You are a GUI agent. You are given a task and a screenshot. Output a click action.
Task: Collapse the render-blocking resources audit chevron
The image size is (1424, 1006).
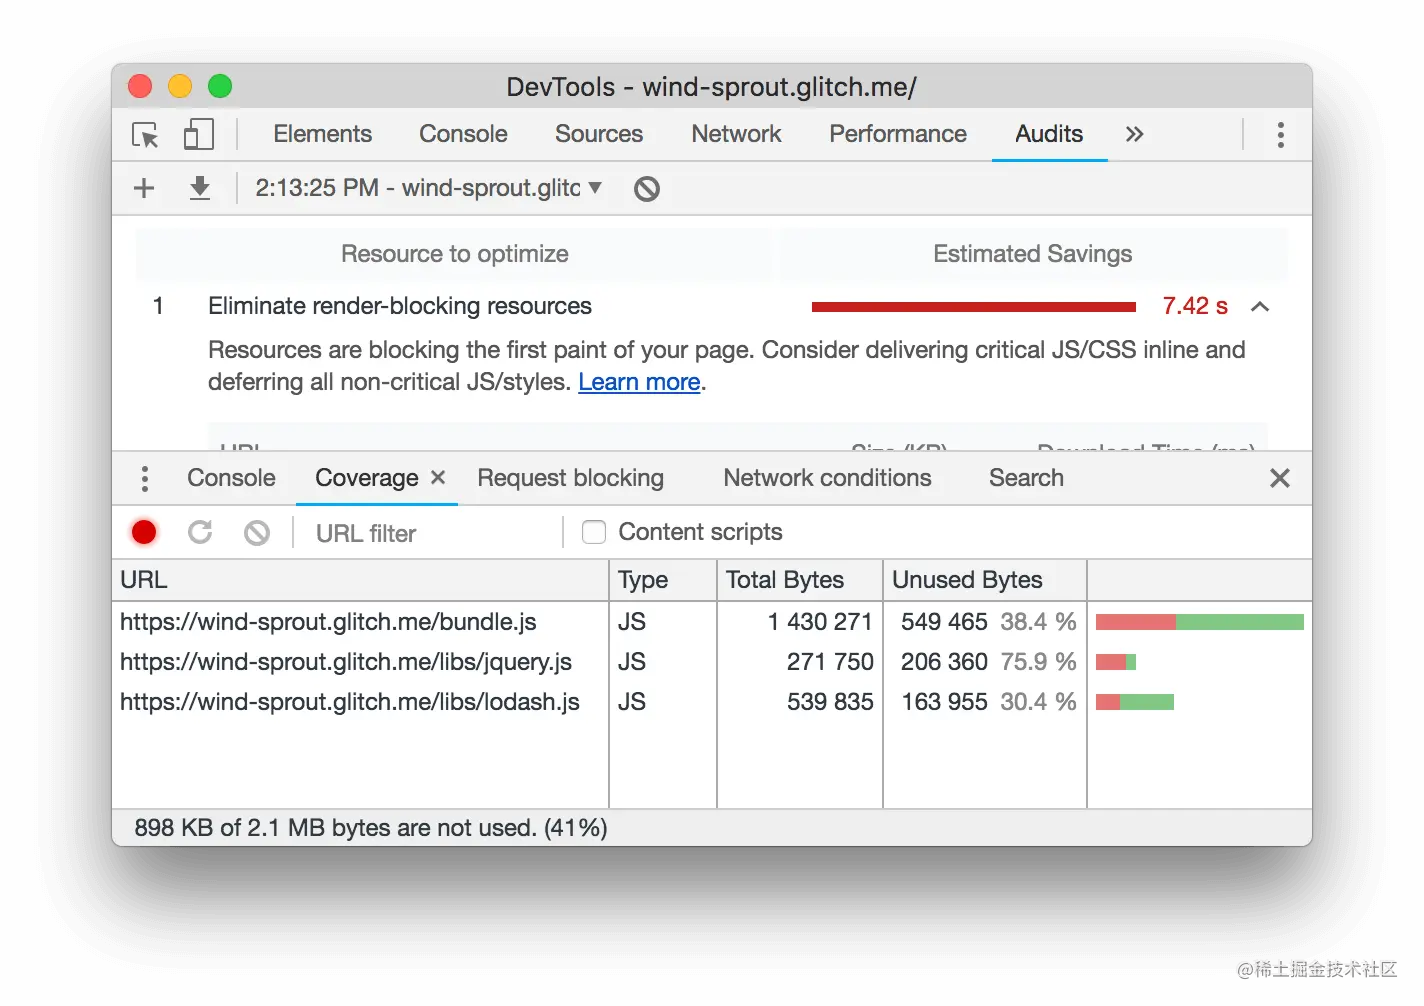[x=1260, y=307]
